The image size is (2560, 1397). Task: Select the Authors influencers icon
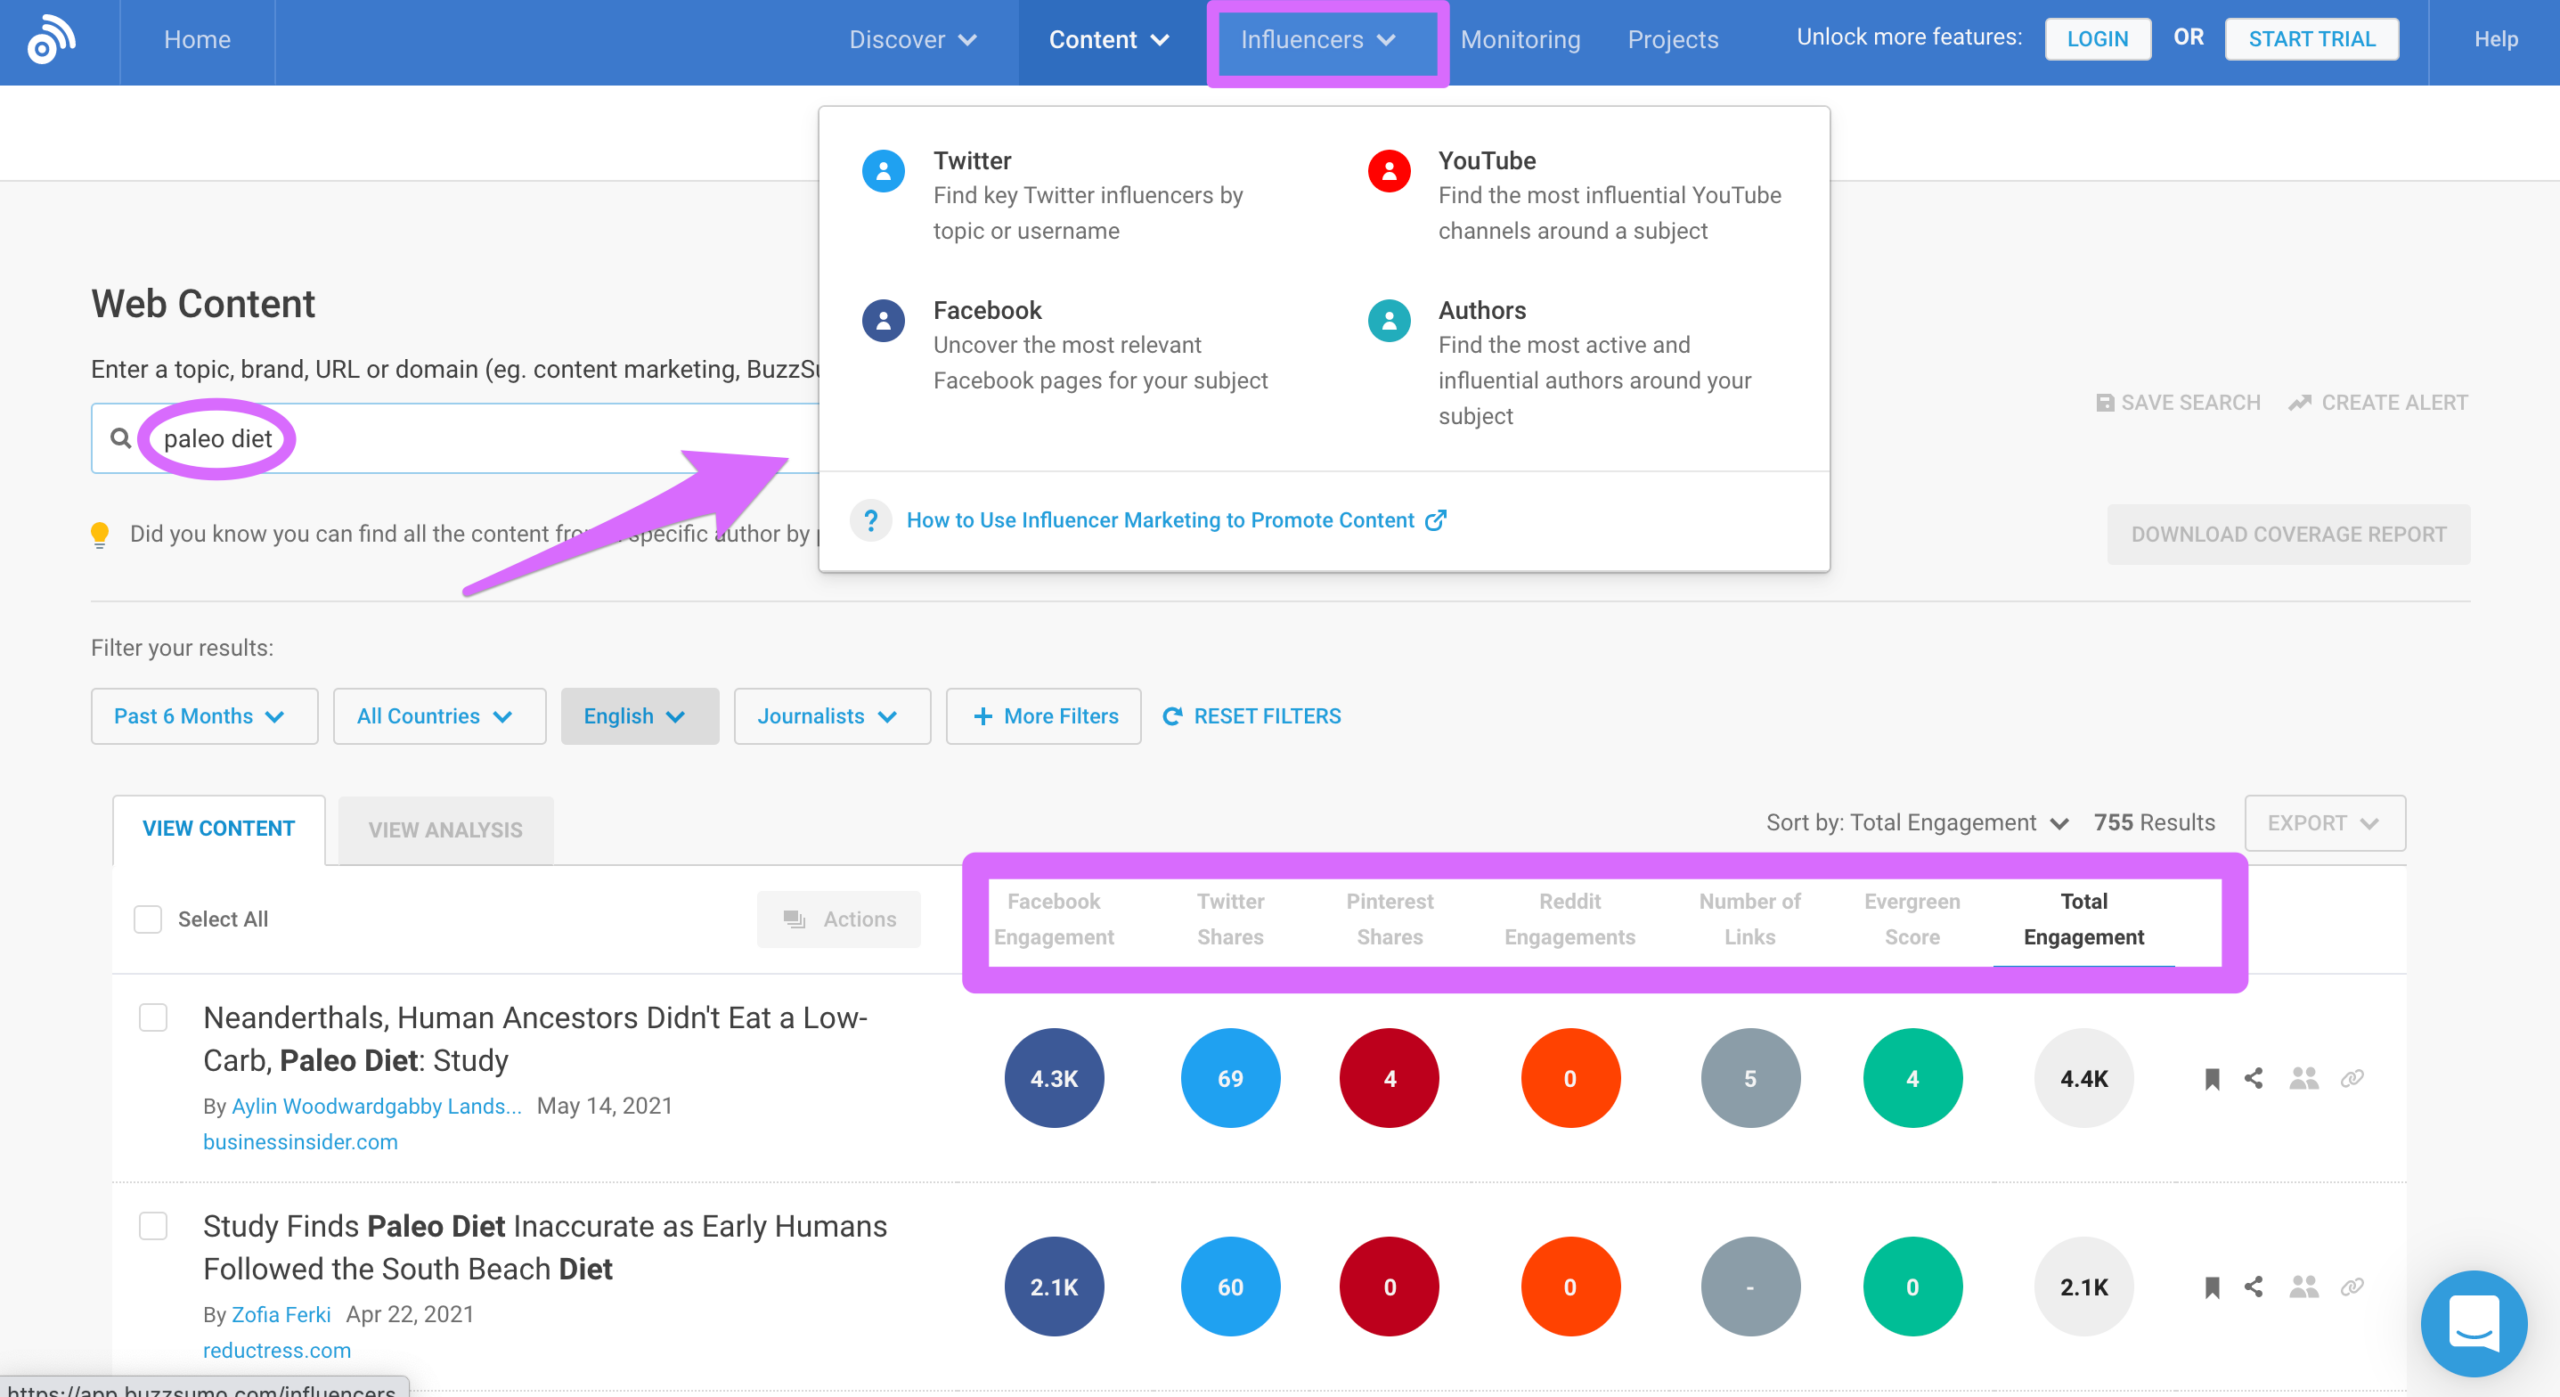[x=1389, y=321]
